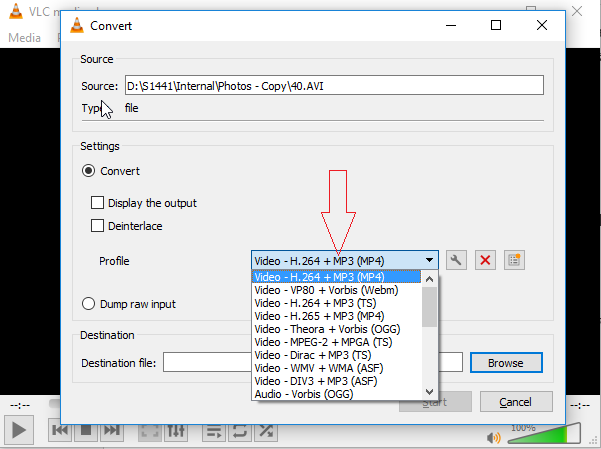The height and width of the screenshot is (449, 601).
Task: Choose Video - DIV3 + MP3 (ASF)
Action: coord(336,381)
